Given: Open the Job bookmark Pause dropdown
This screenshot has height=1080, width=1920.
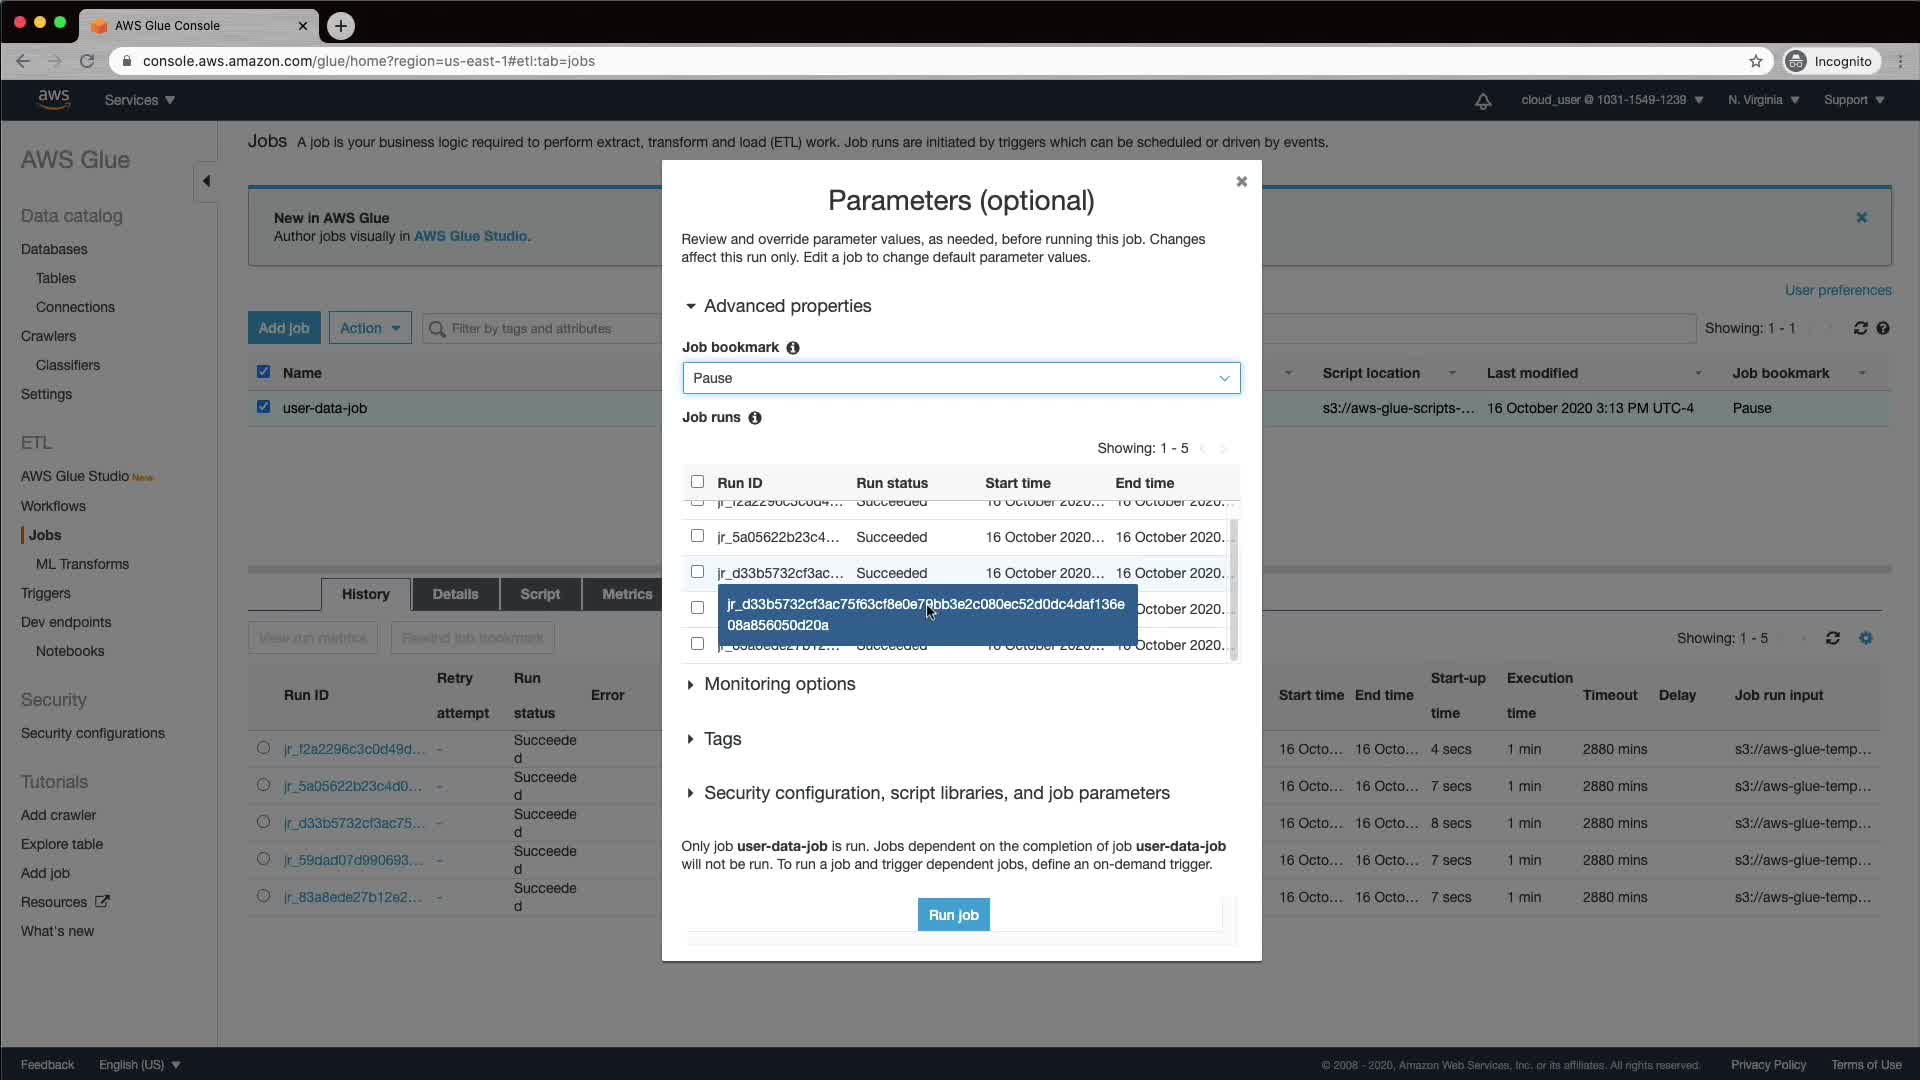Looking at the screenshot, I should pyautogui.click(x=961, y=378).
